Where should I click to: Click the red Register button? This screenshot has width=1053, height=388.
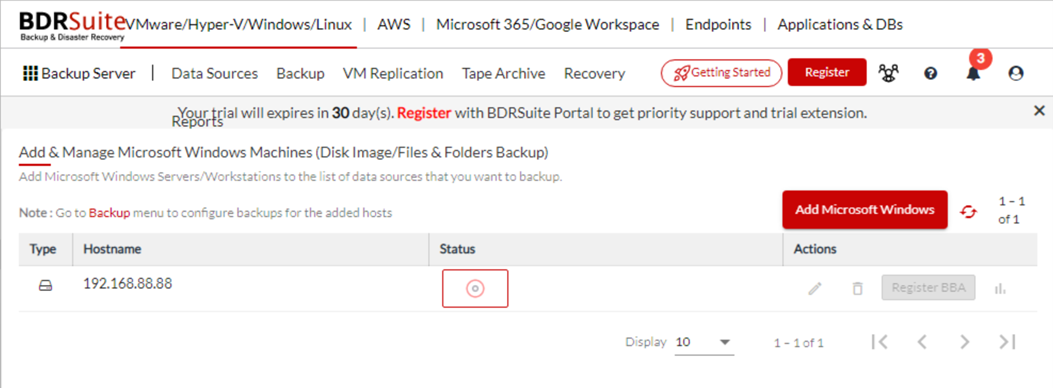coord(827,72)
